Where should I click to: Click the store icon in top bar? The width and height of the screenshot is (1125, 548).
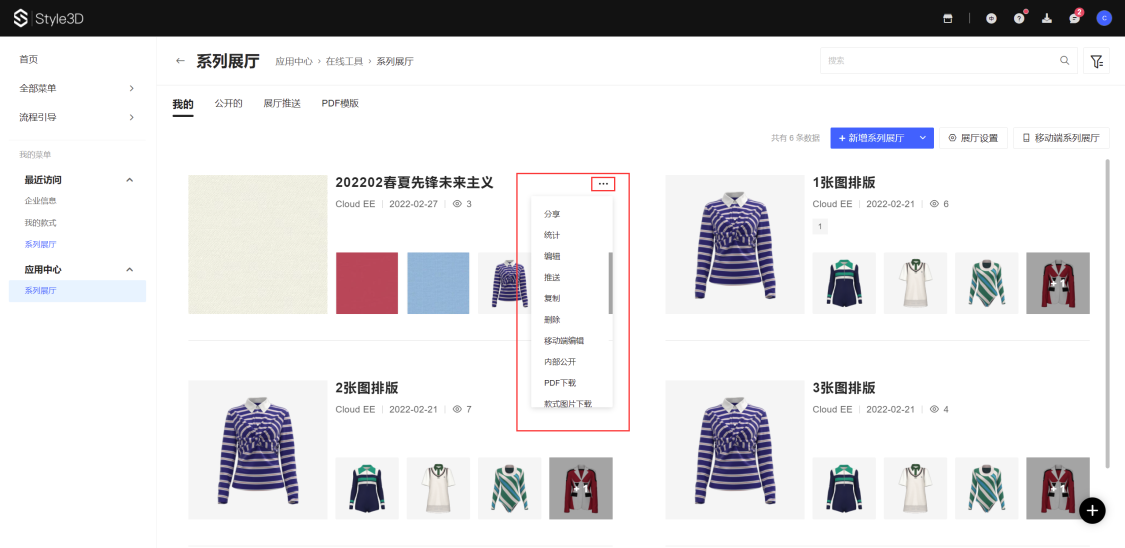[948, 18]
